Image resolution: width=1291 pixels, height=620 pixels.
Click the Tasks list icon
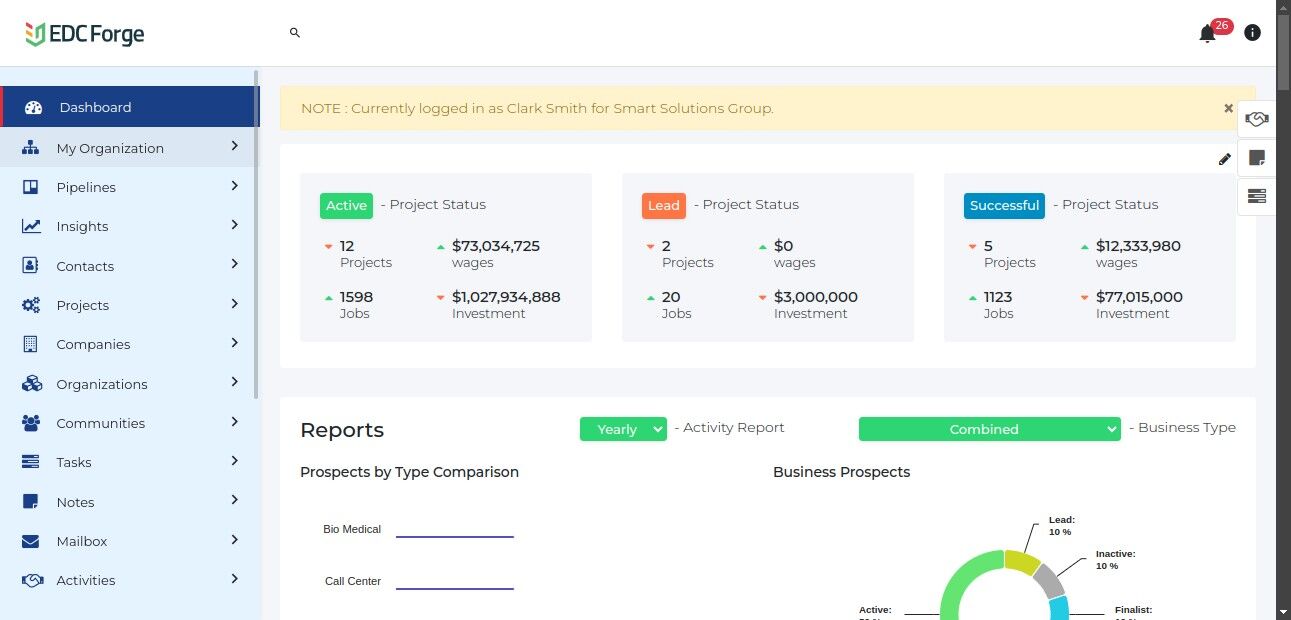point(31,462)
